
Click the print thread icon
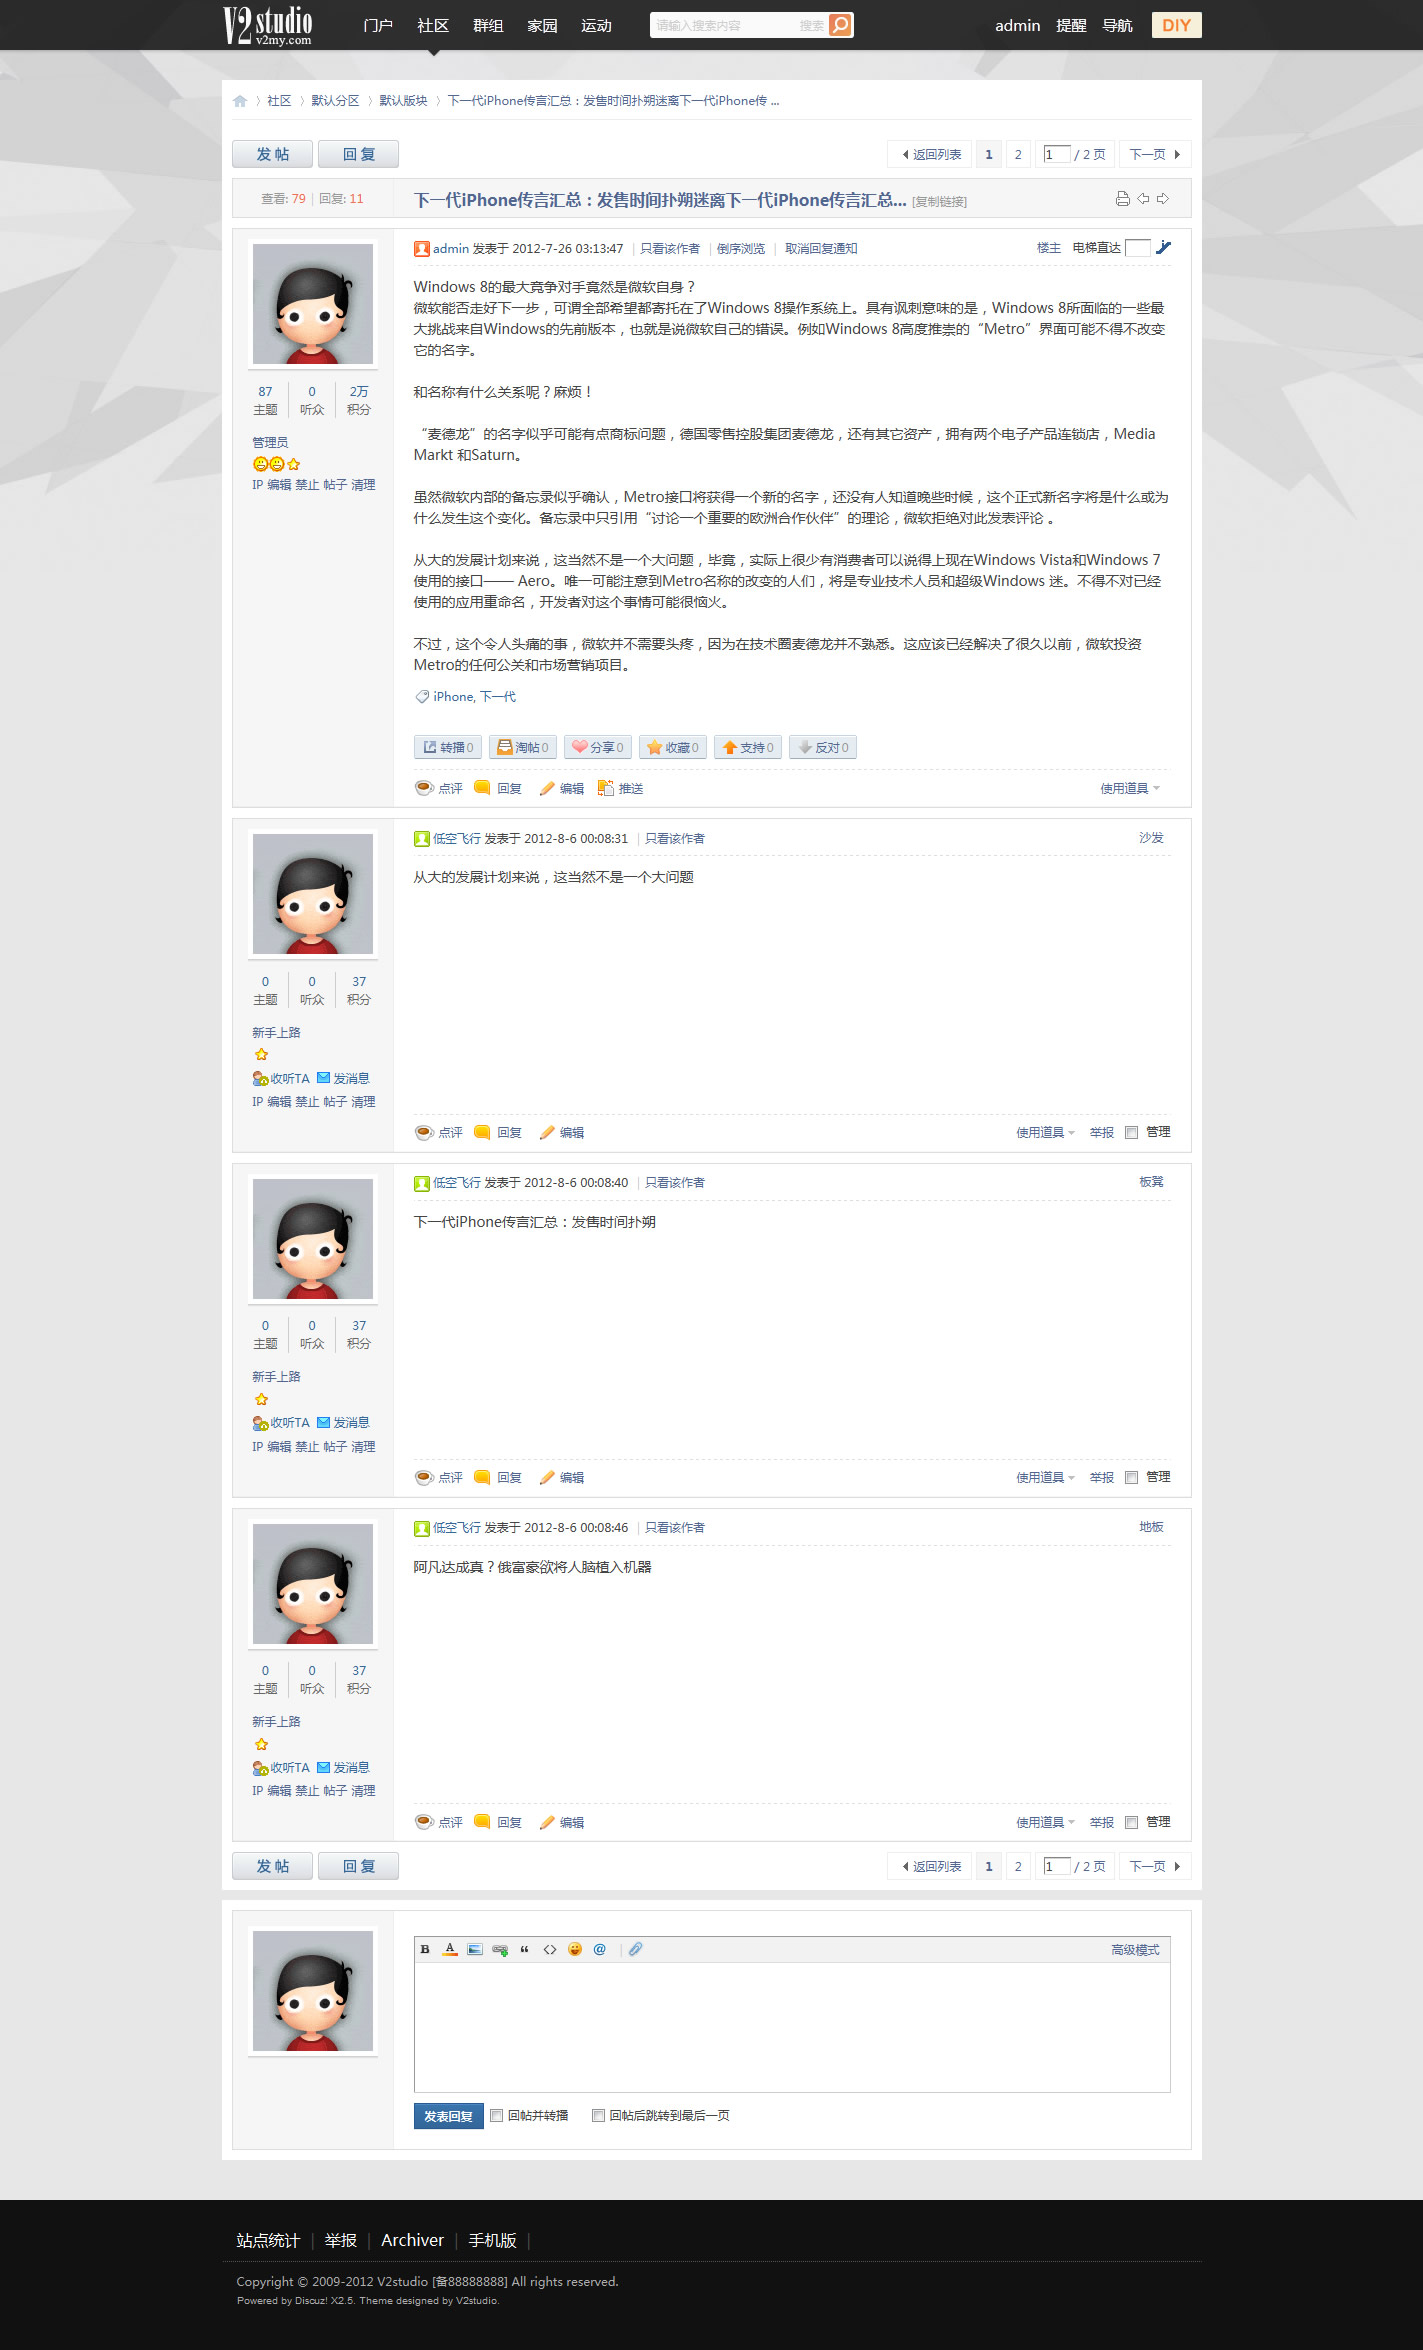[1123, 199]
